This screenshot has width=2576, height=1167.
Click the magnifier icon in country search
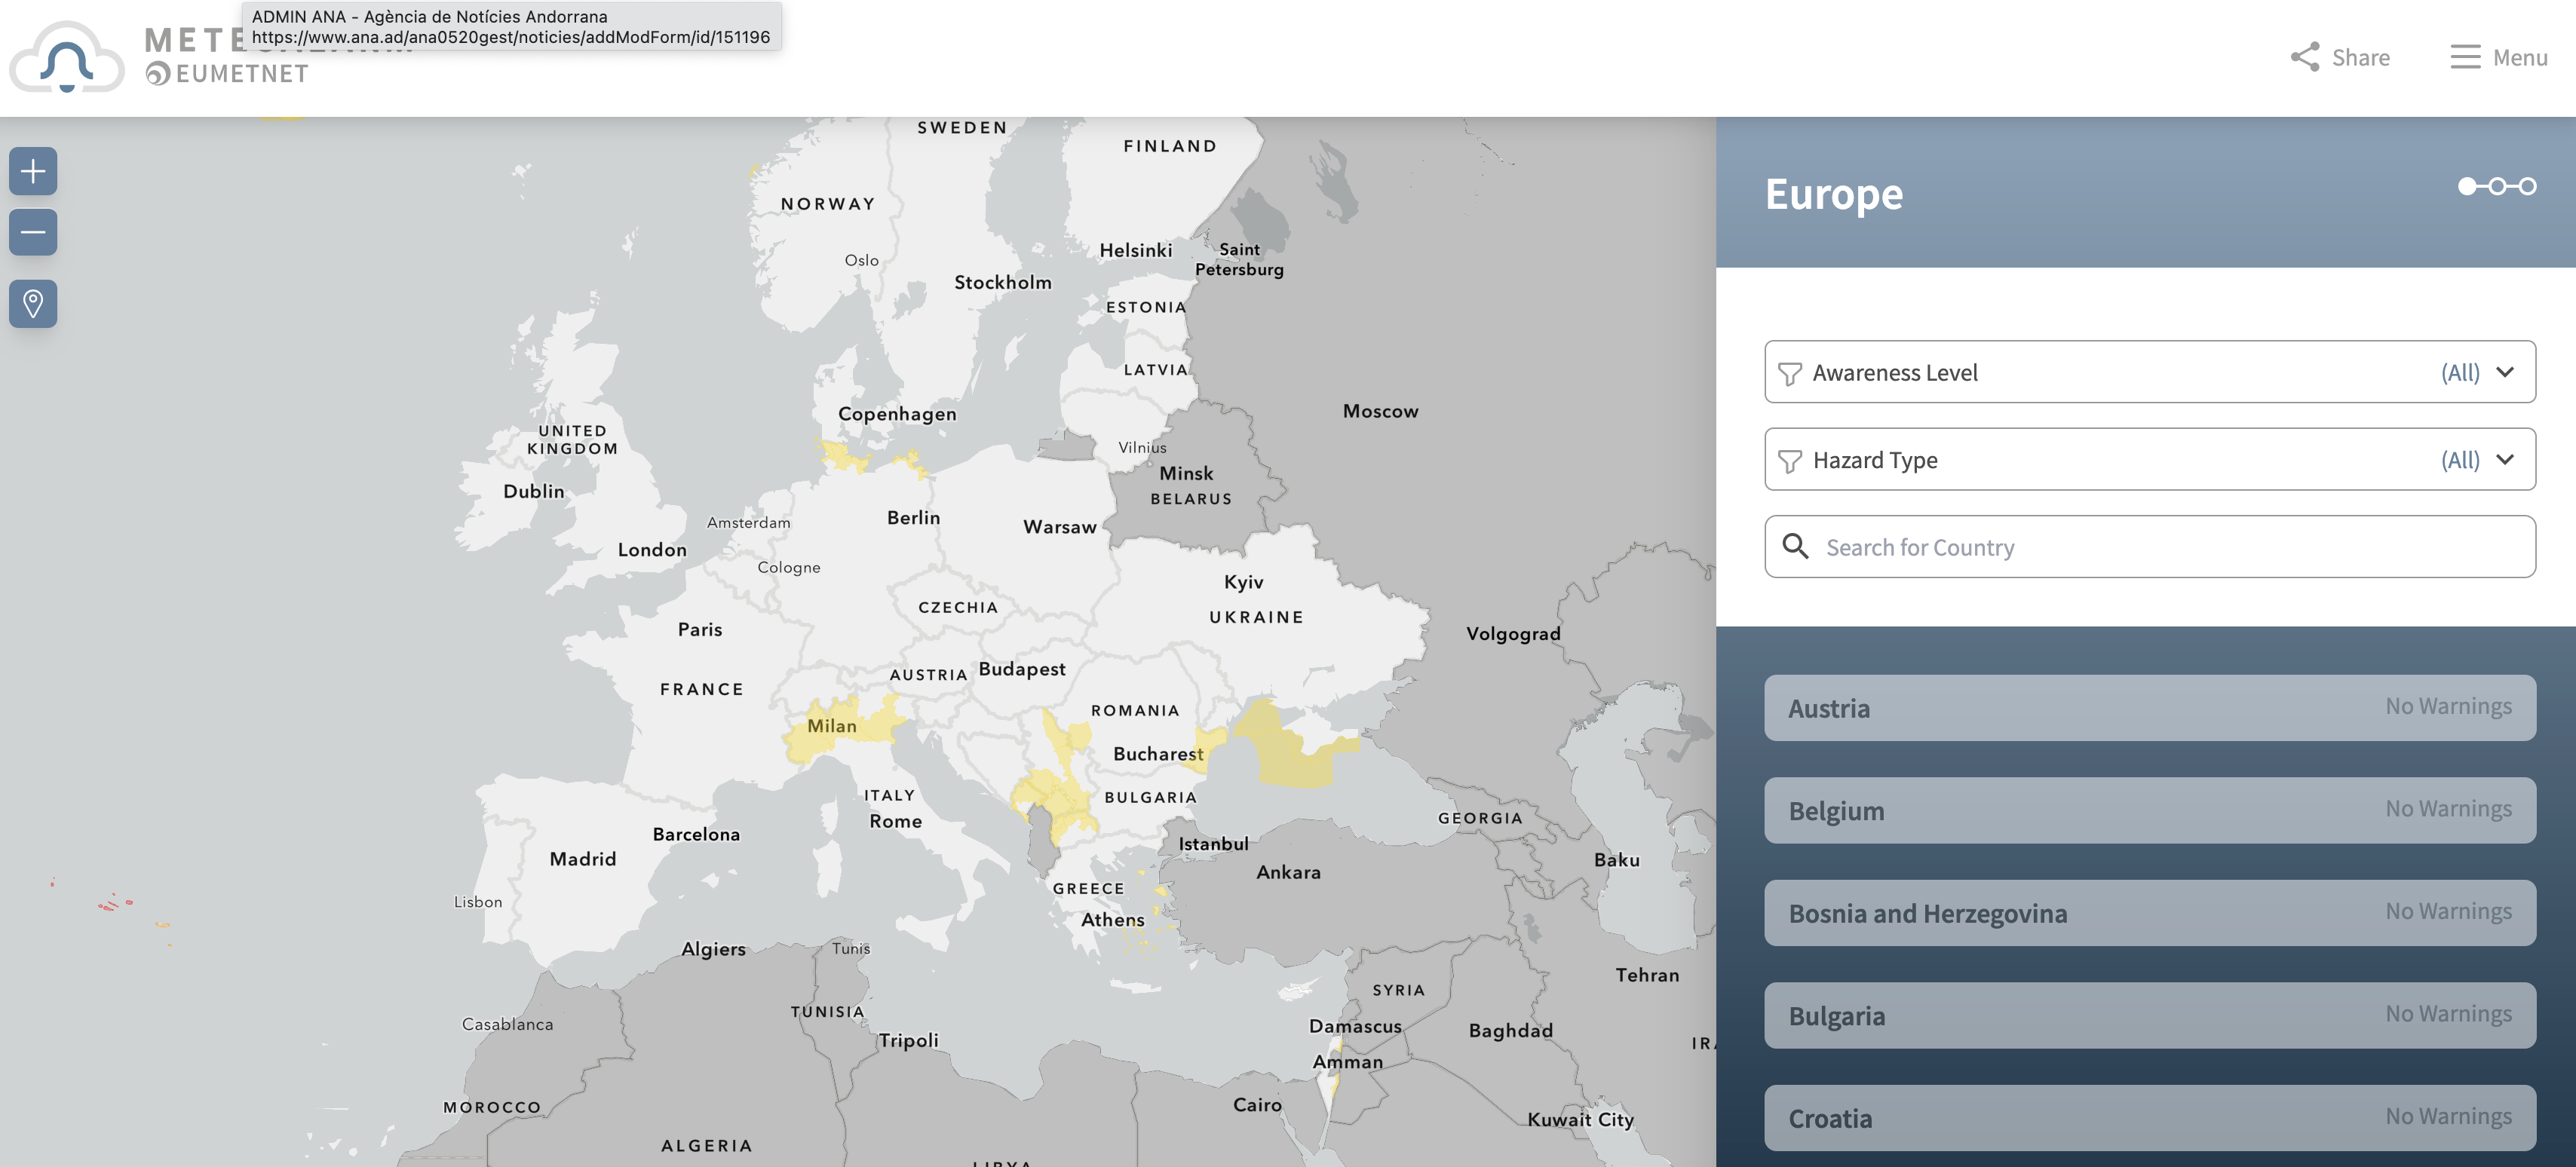point(1795,546)
